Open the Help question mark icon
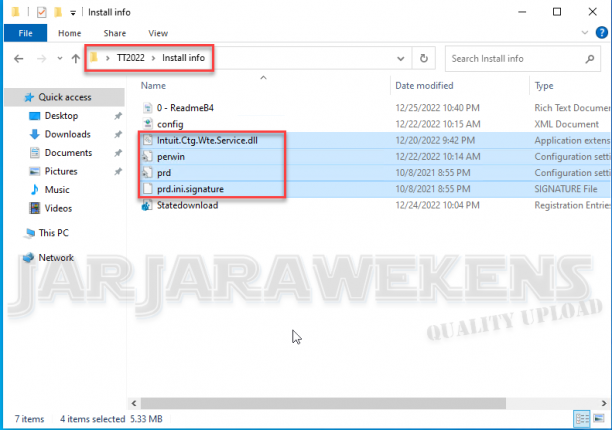This screenshot has height=430, width=612. point(601,32)
